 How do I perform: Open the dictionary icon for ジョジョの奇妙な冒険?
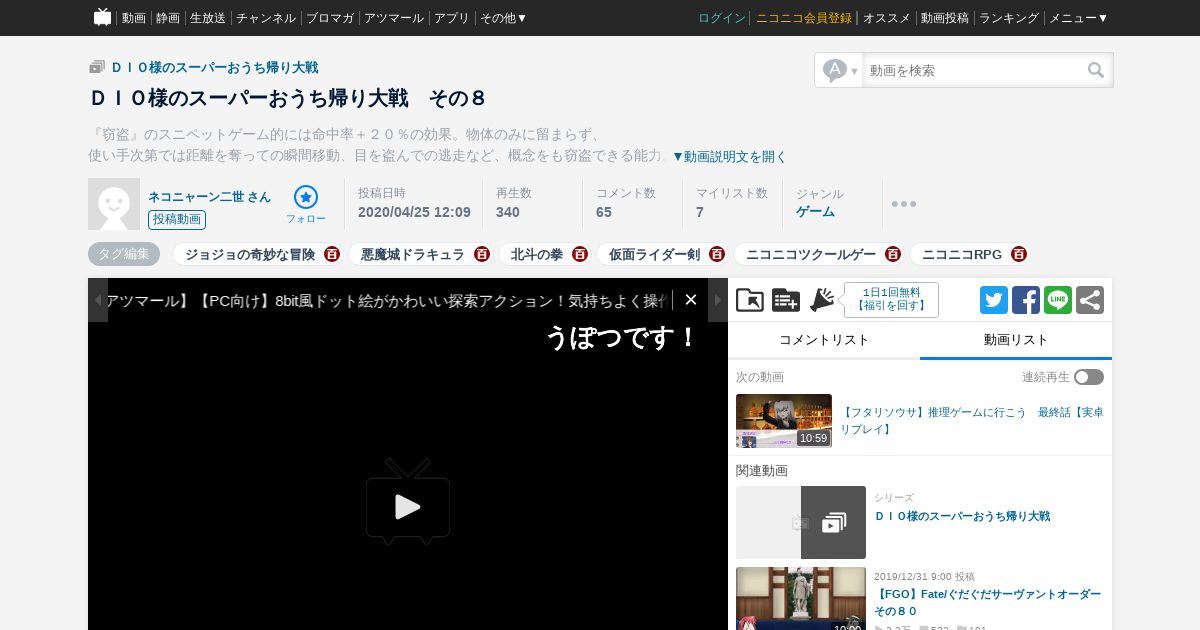click(332, 254)
